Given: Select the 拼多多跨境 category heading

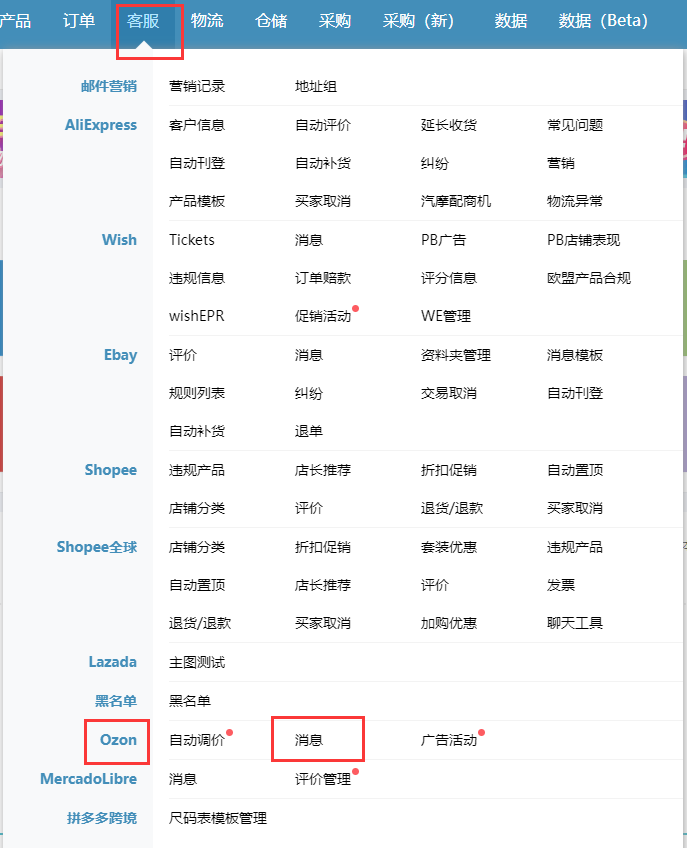Looking at the screenshot, I should point(102,818).
